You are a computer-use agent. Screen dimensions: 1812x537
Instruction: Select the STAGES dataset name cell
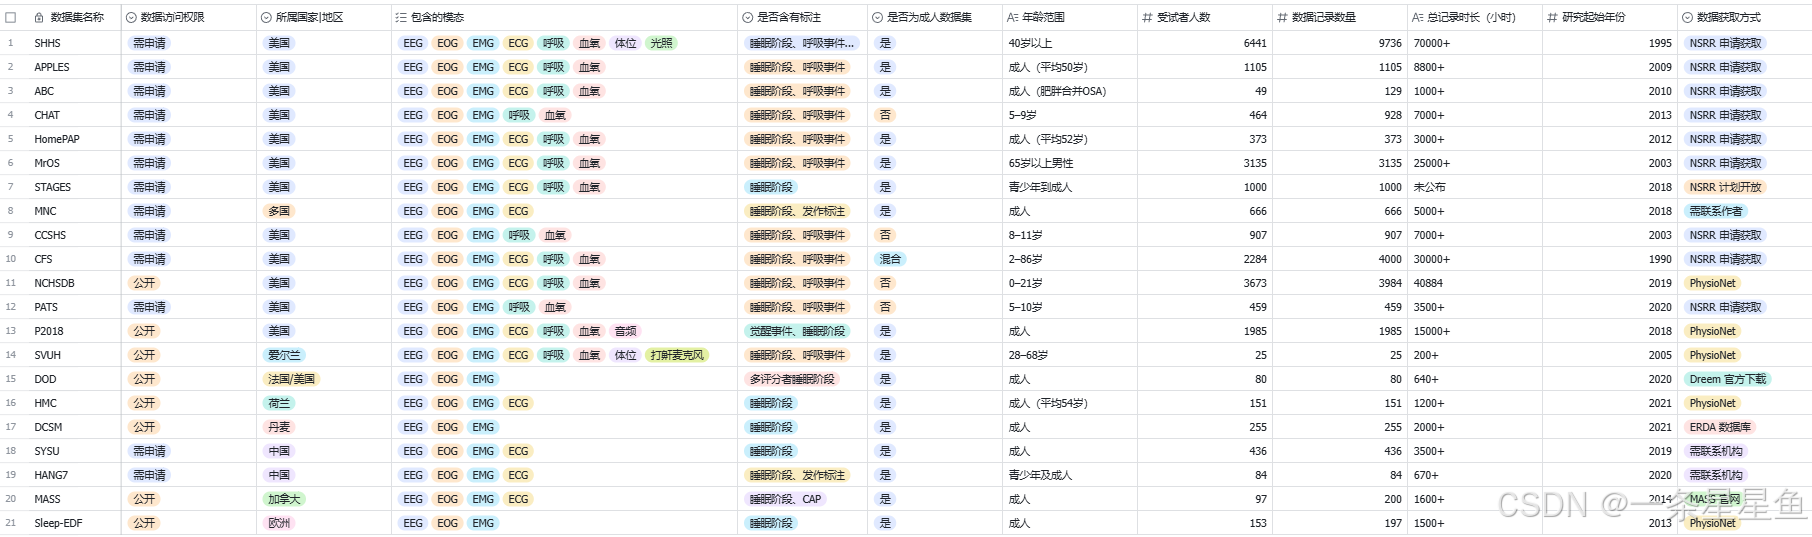pos(72,187)
